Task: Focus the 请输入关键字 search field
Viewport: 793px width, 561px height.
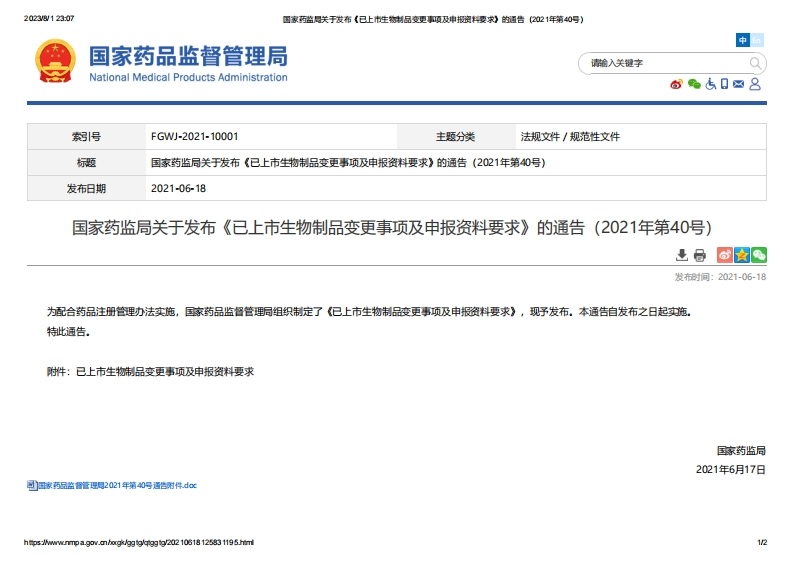Action: [x=664, y=63]
